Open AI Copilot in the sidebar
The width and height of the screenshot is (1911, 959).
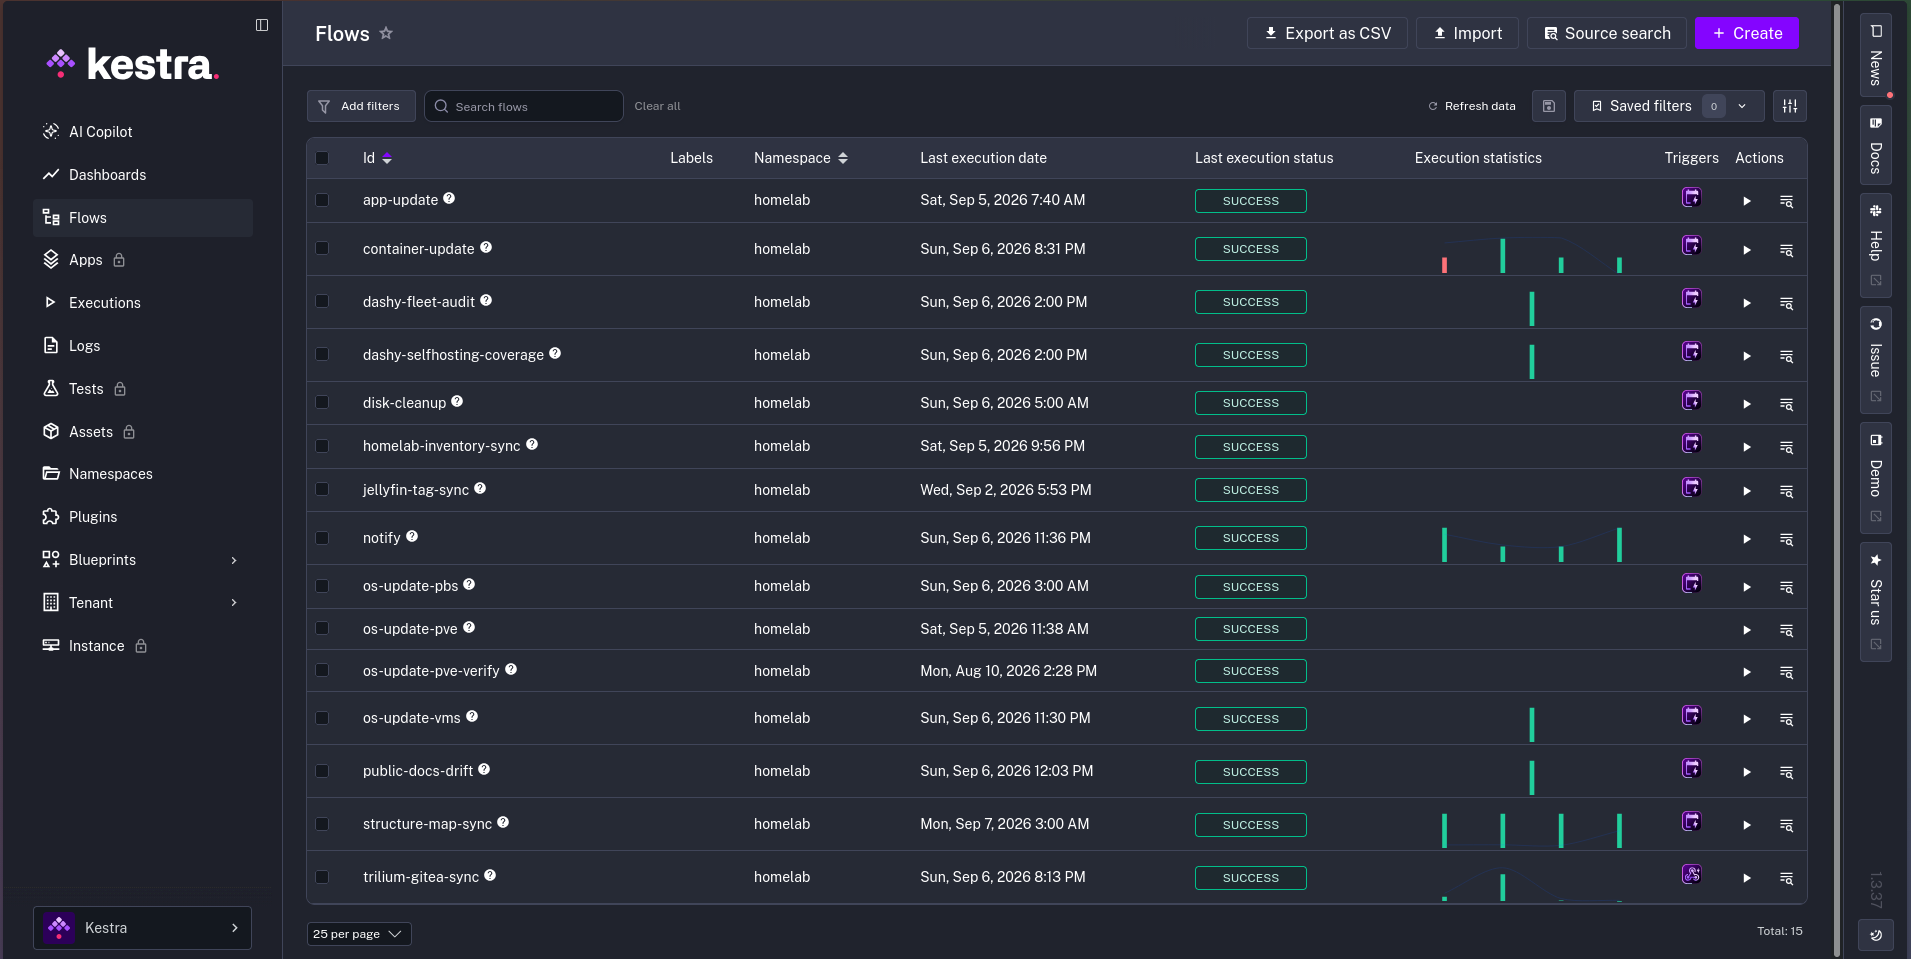pyautogui.click(x=142, y=132)
